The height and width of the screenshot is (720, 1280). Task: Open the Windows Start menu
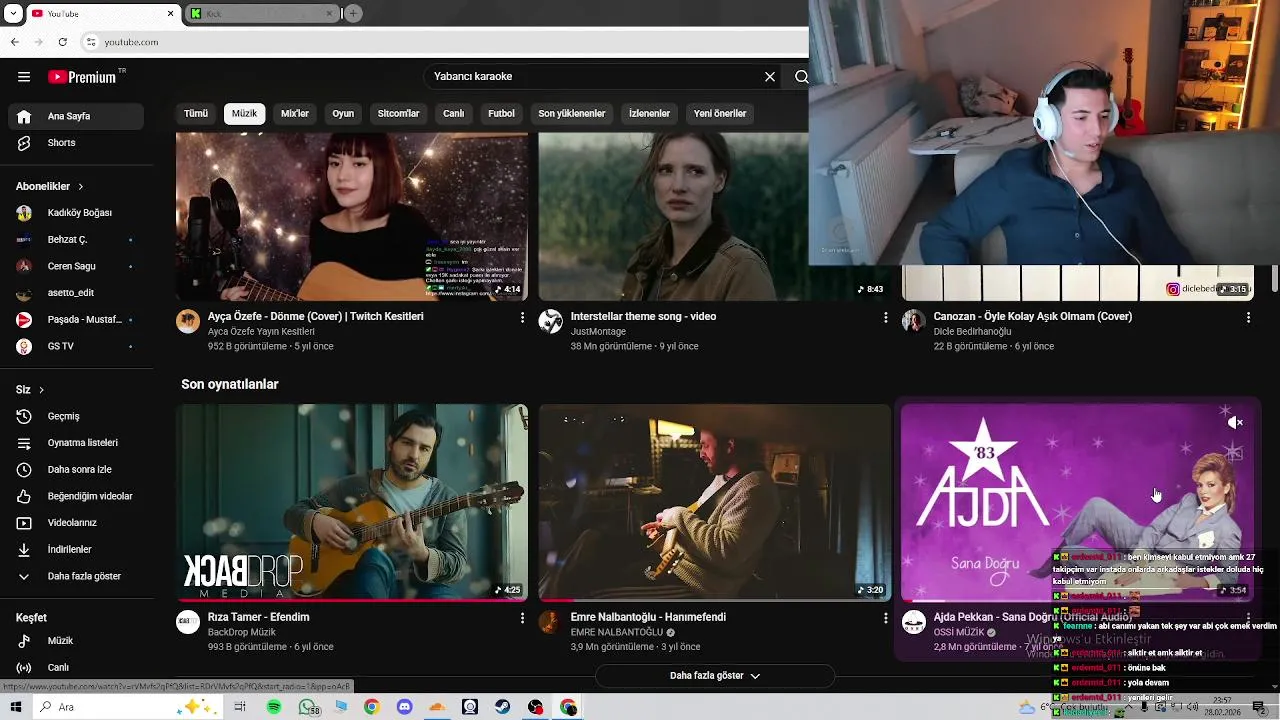coord(16,707)
